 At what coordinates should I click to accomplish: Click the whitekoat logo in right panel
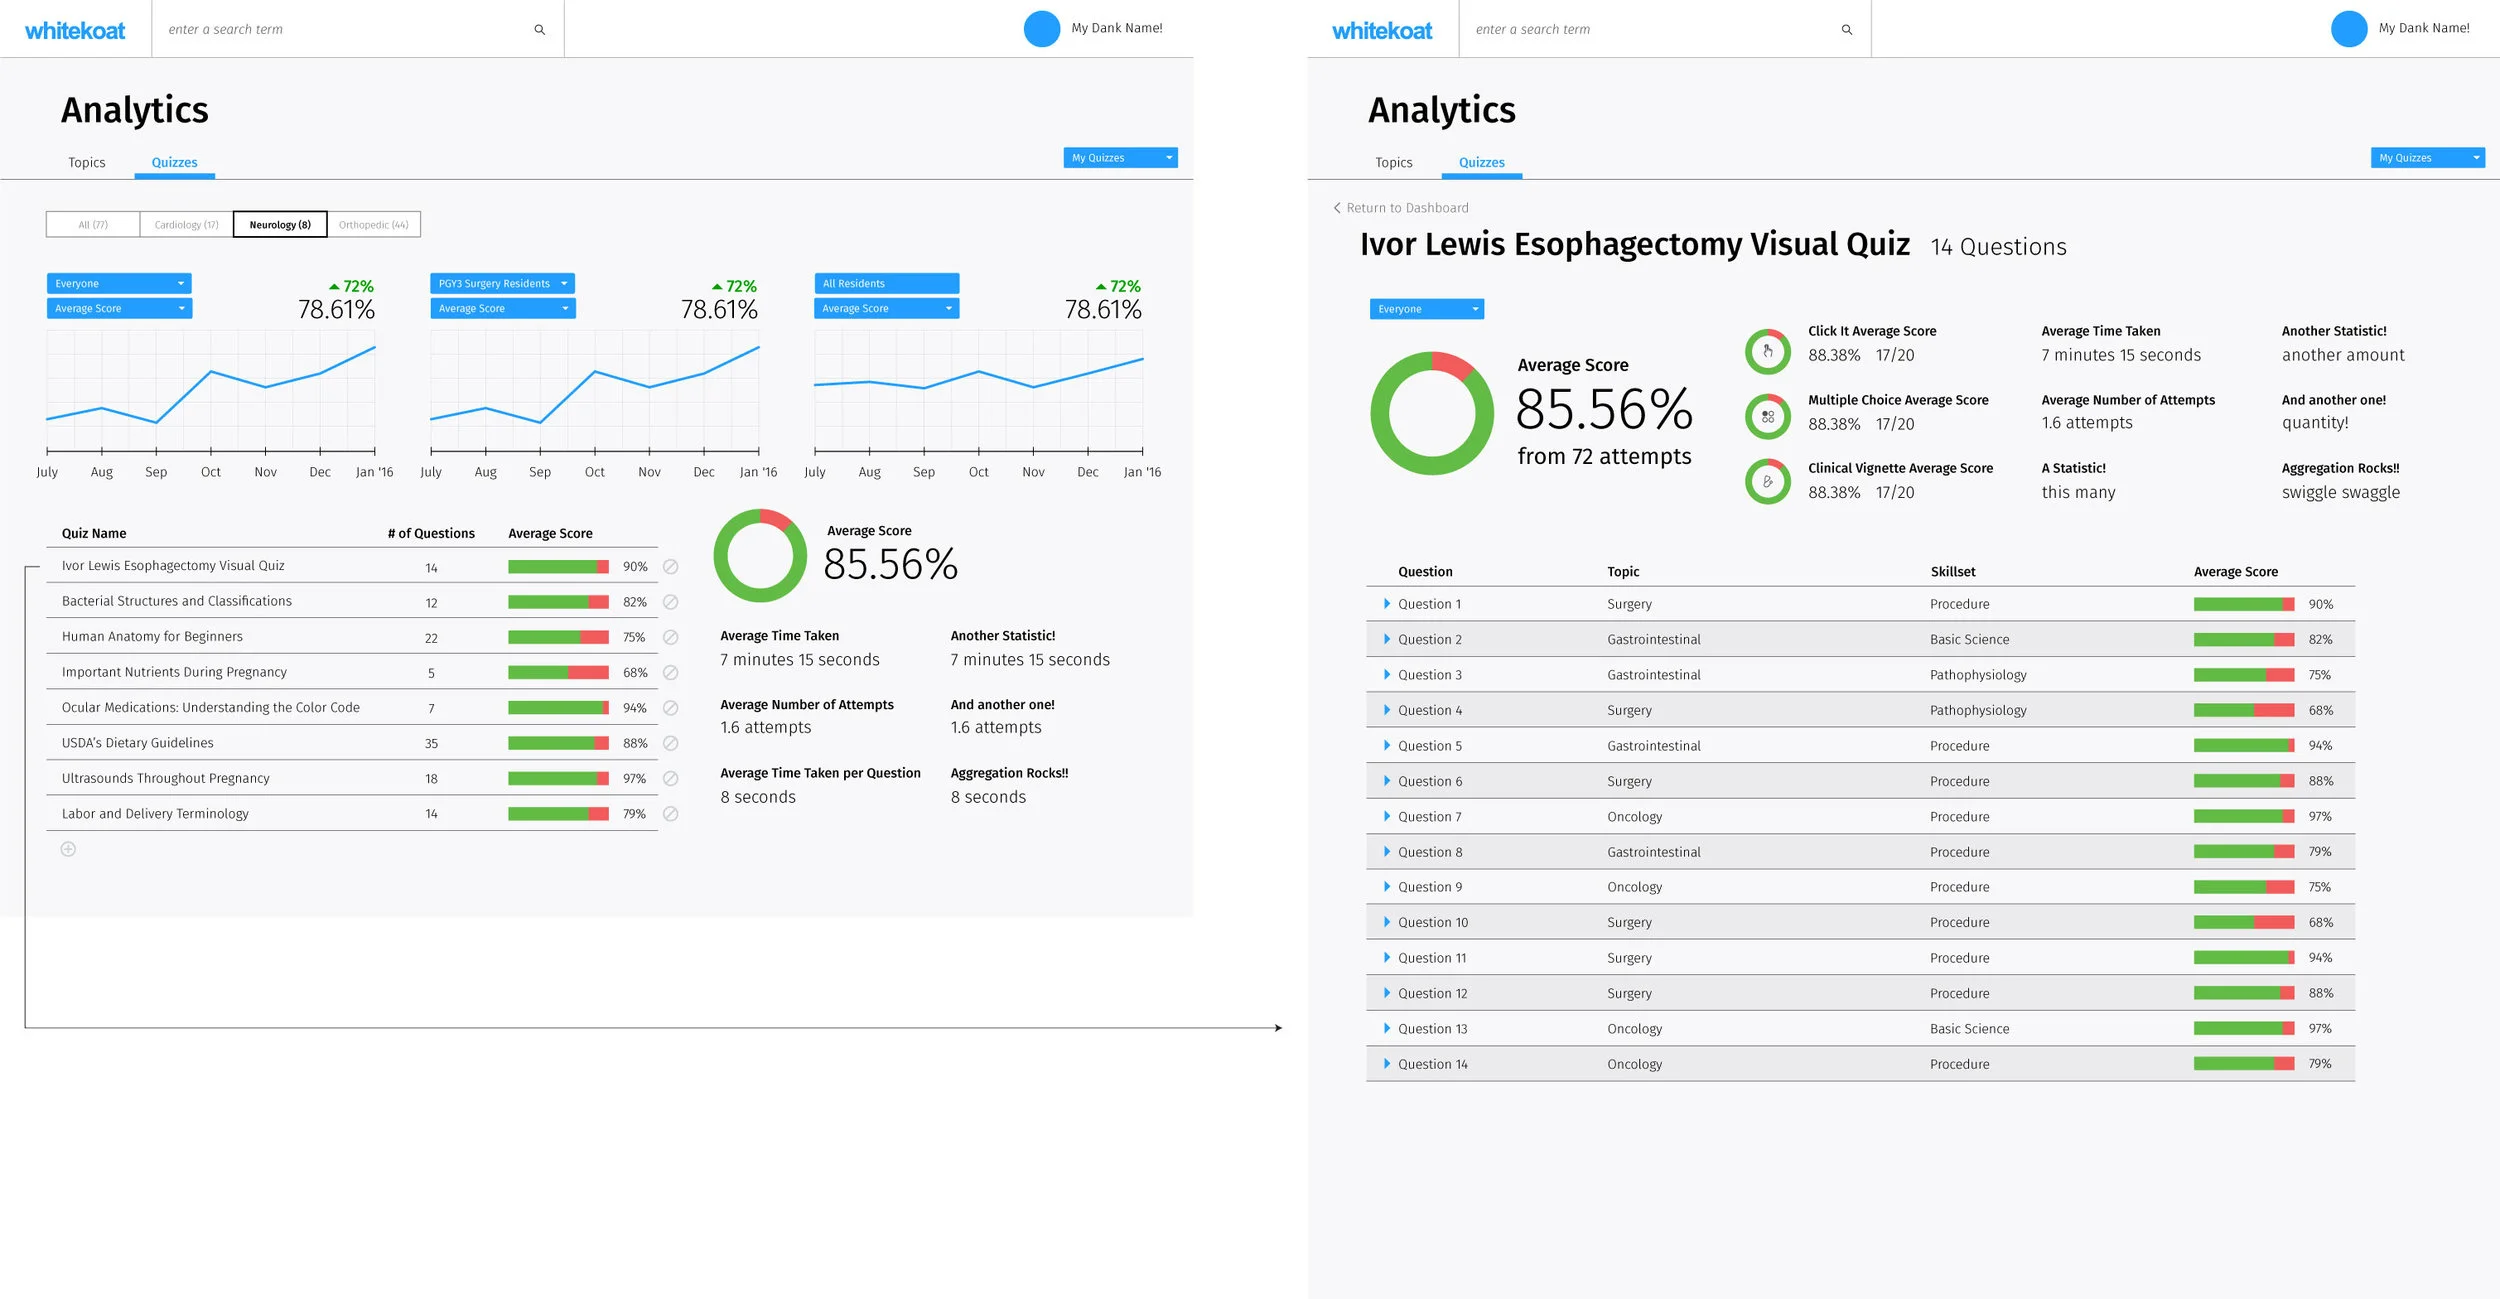click(1381, 31)
